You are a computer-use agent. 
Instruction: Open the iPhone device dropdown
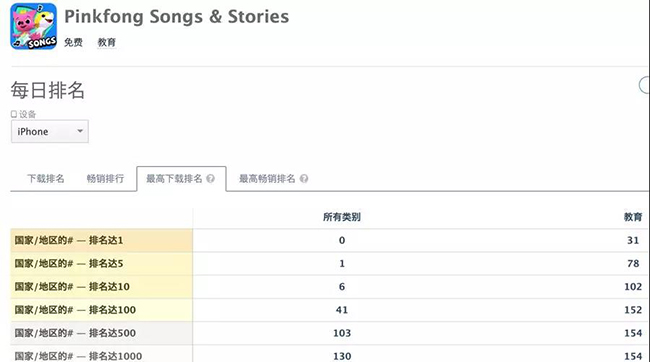point(50,131)
